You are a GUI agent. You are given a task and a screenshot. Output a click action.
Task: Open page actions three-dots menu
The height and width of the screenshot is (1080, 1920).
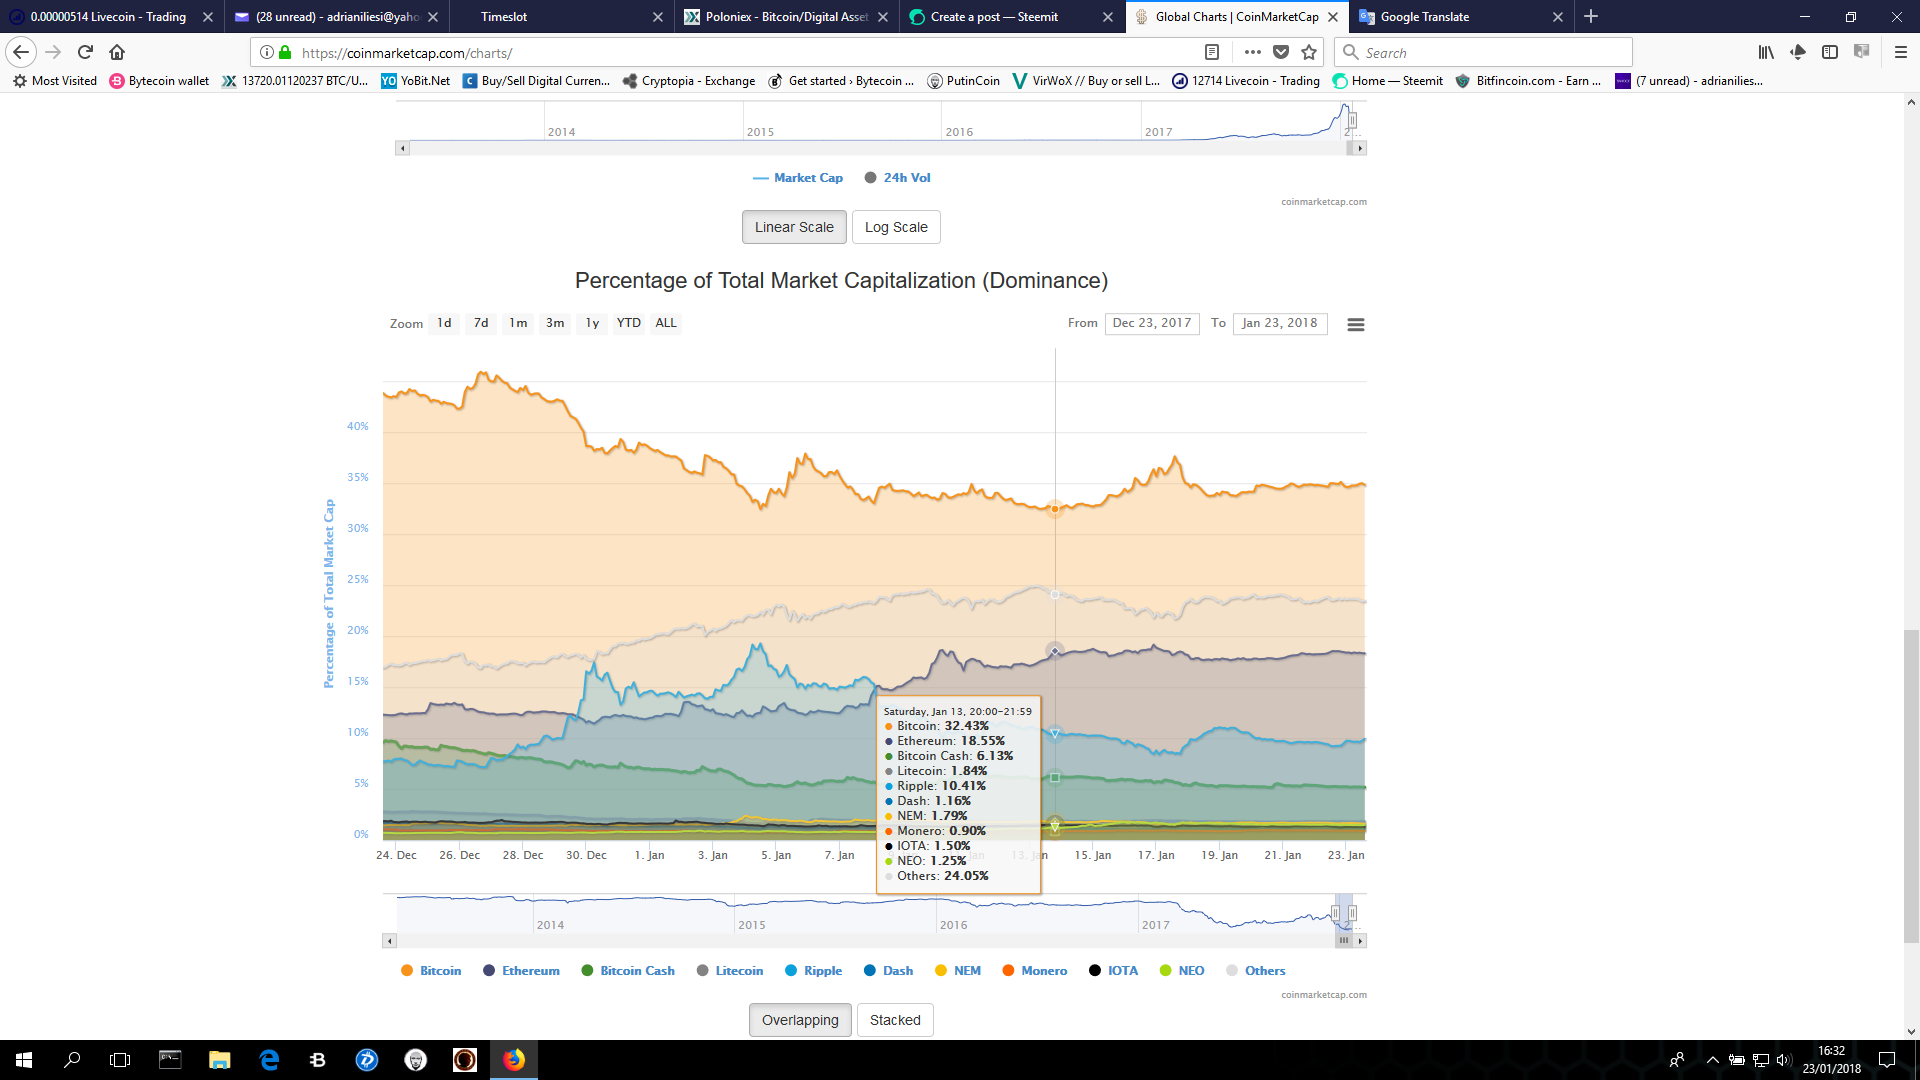tap(1252, 52)
